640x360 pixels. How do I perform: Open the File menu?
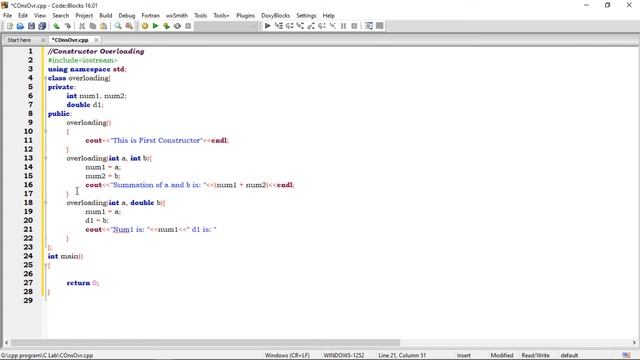click(7, 16)
